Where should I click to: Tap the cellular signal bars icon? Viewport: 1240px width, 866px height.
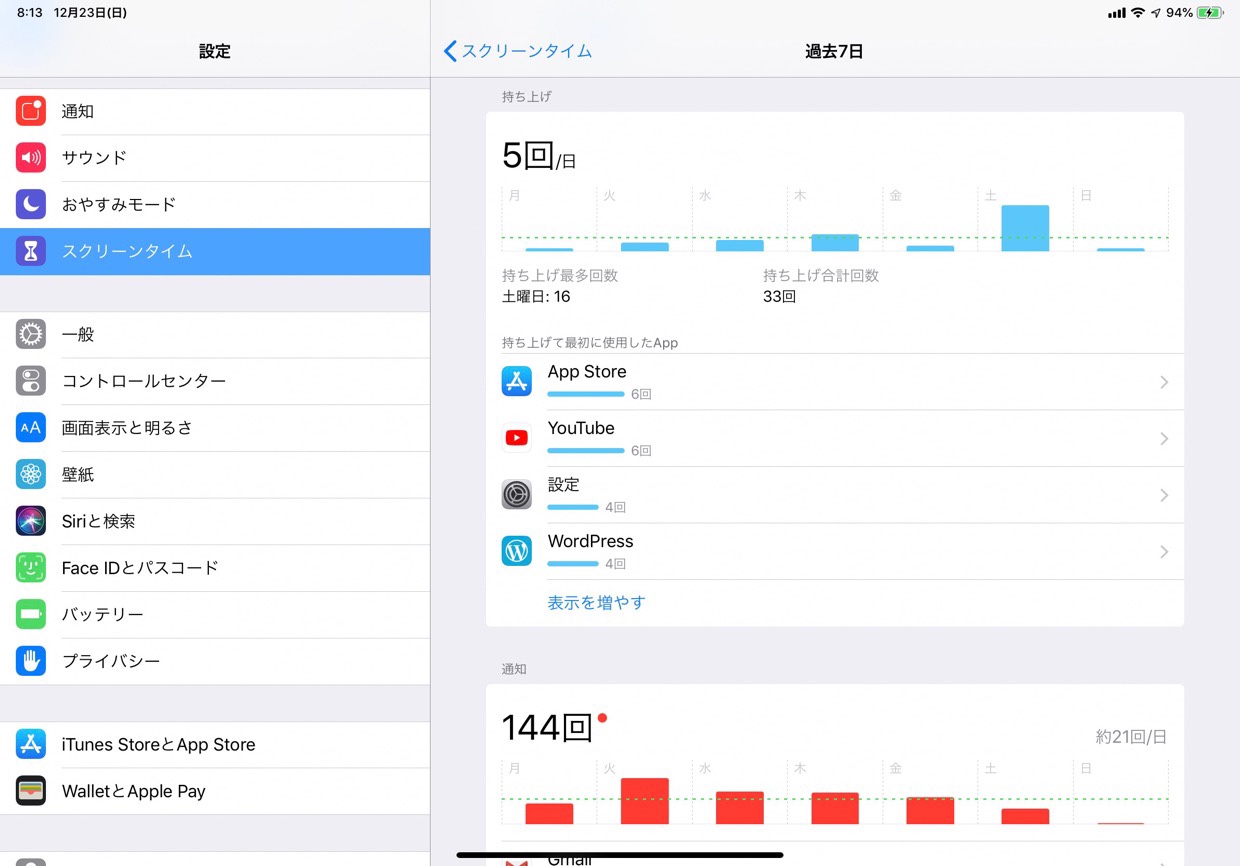tap(1116, 13)
